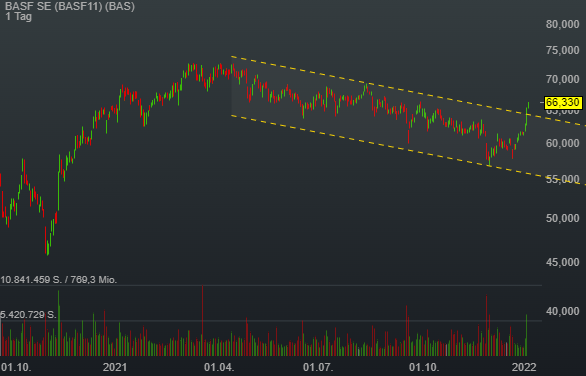Click the 2021 date axis label
This screenshot has height=376, width=586.
[x=115, y=367]
